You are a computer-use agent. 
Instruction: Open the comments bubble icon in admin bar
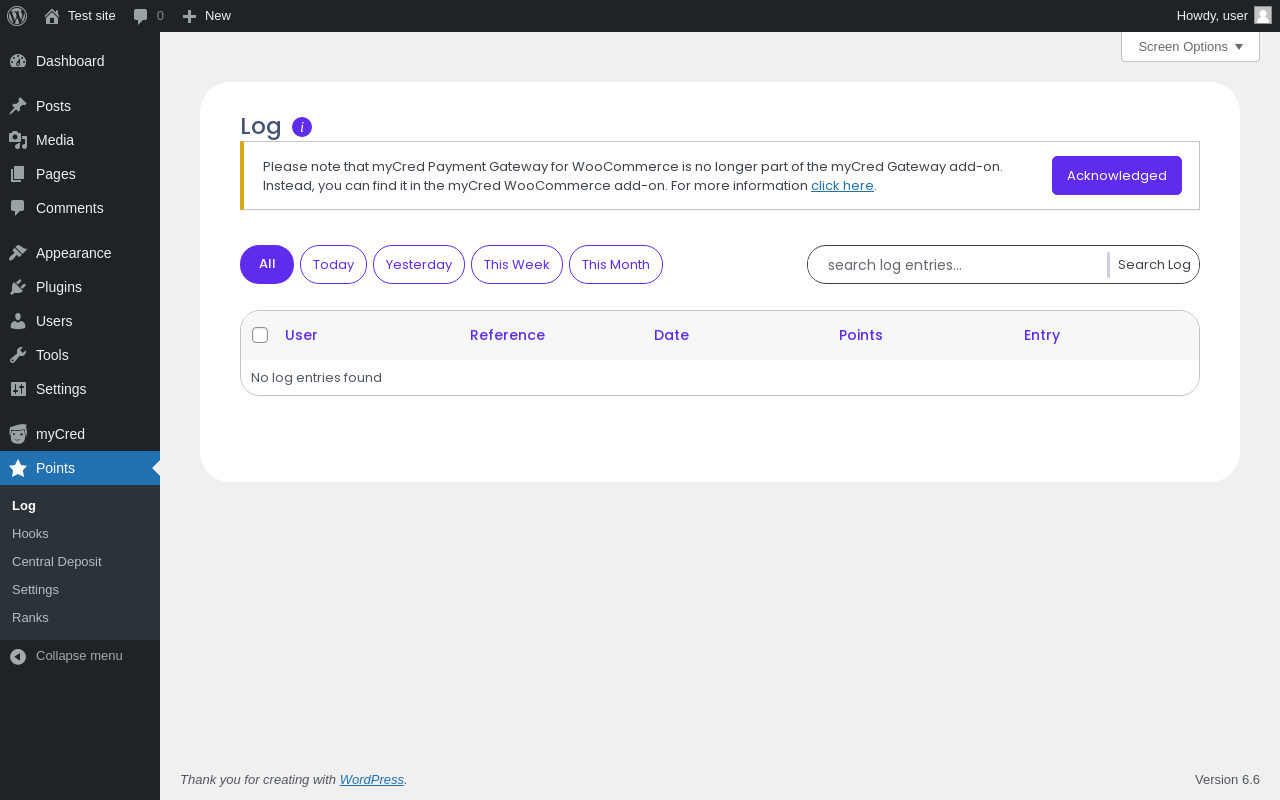(140, 16)
